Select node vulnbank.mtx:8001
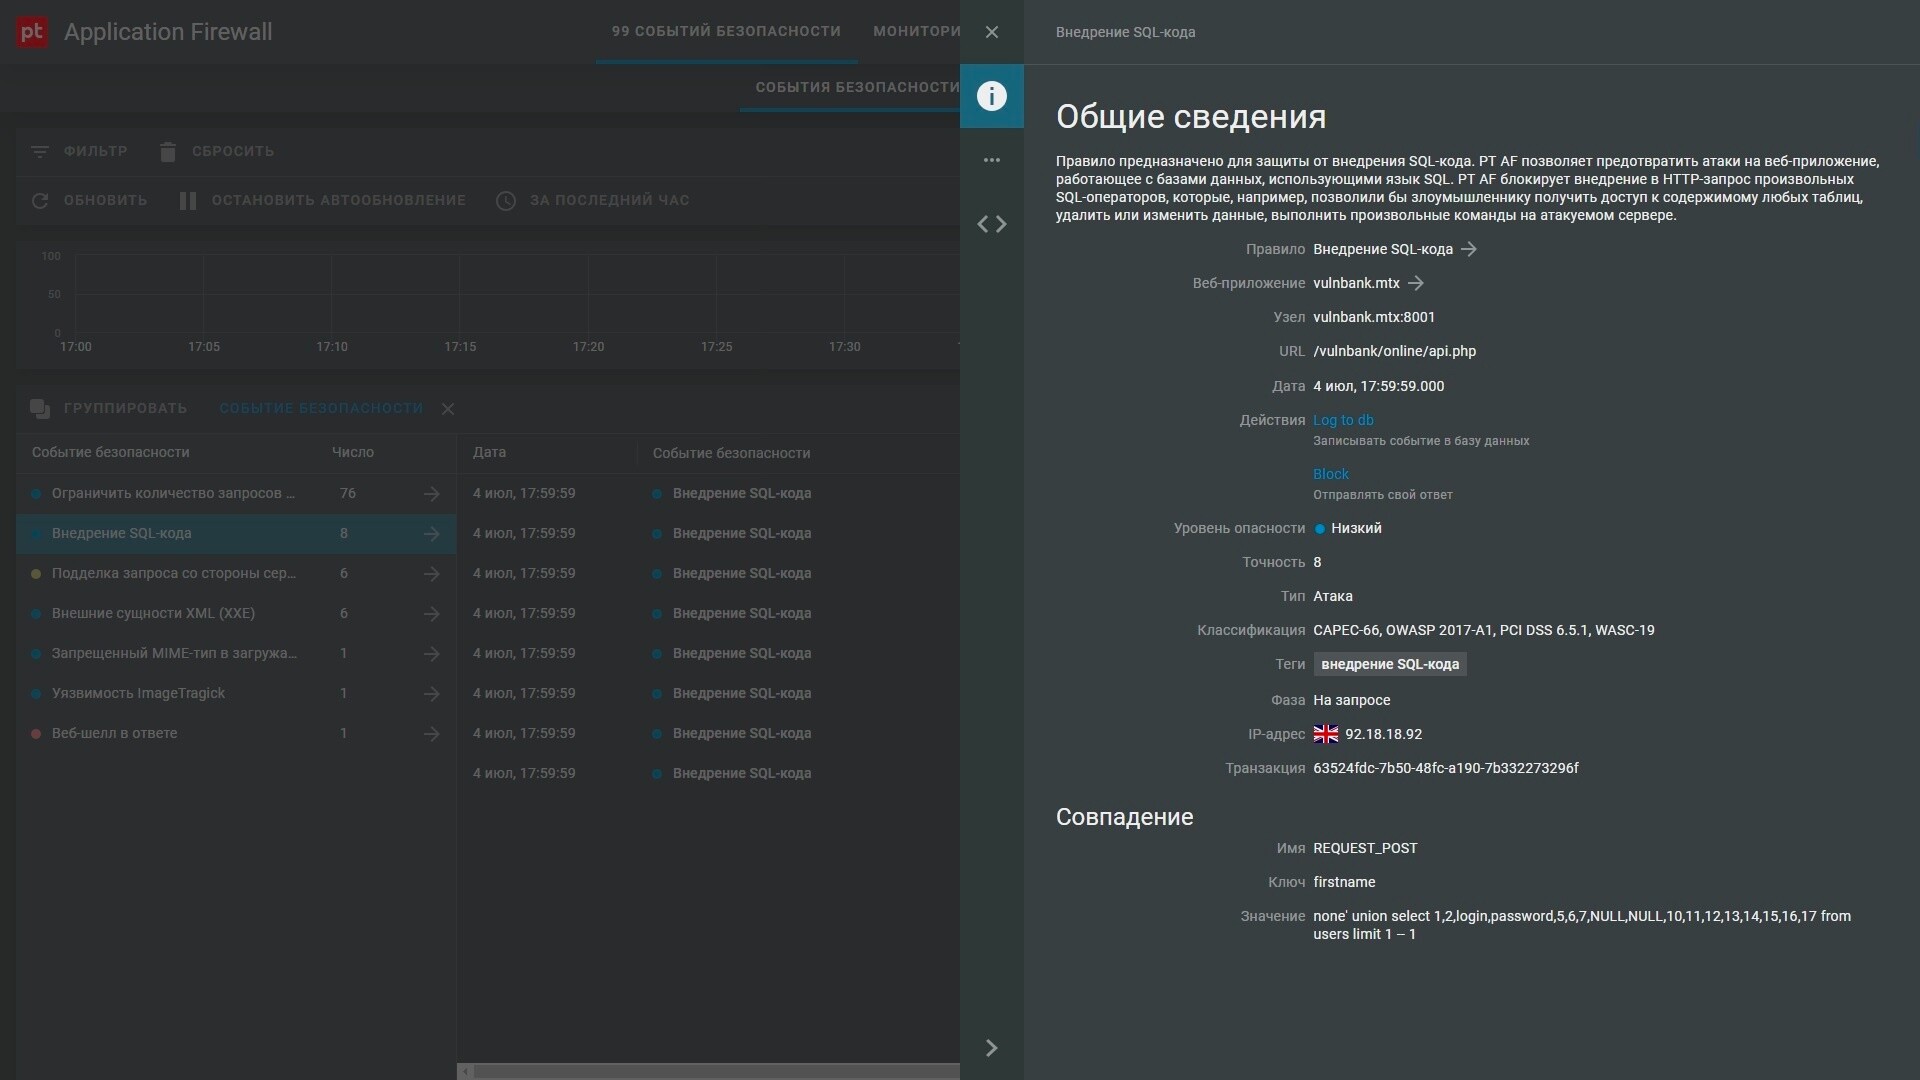This screenshot has width=1920, height=1080. pyautogui.click(x=1374, y=317)
